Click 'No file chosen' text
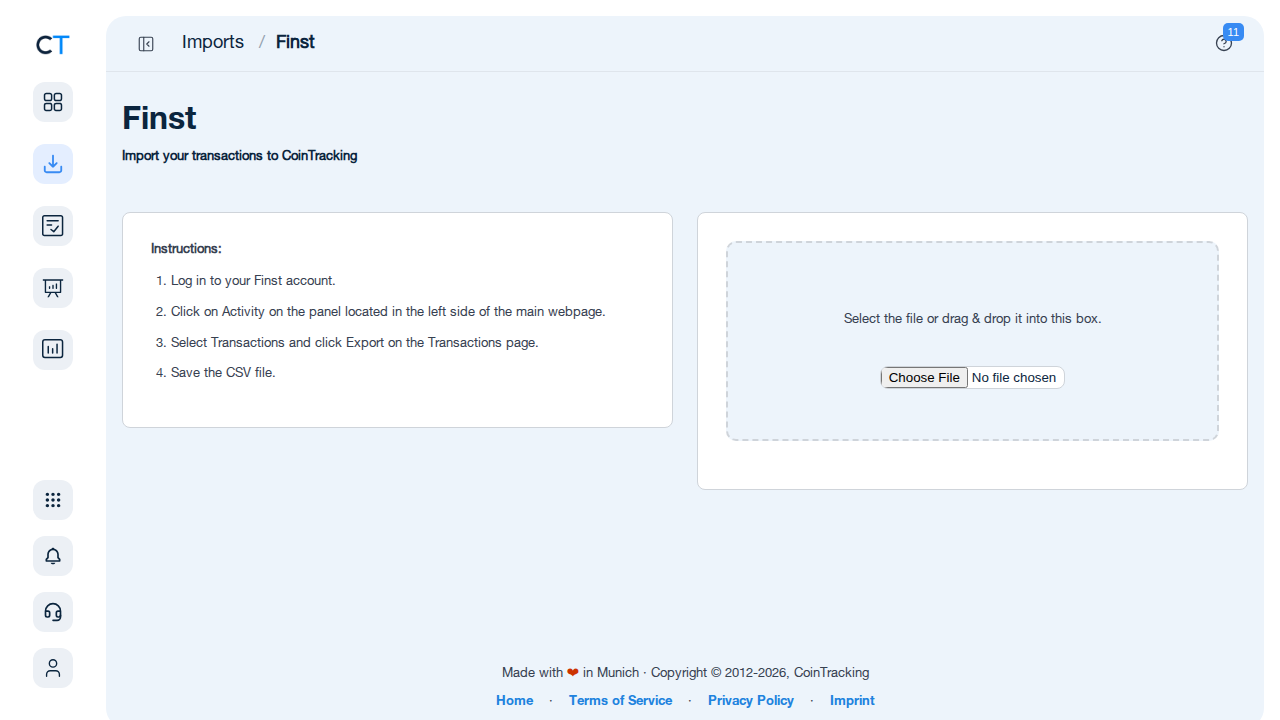The width and height of the screenshot is (1280, 720). pyautogui.click(x=1014, y=377)
